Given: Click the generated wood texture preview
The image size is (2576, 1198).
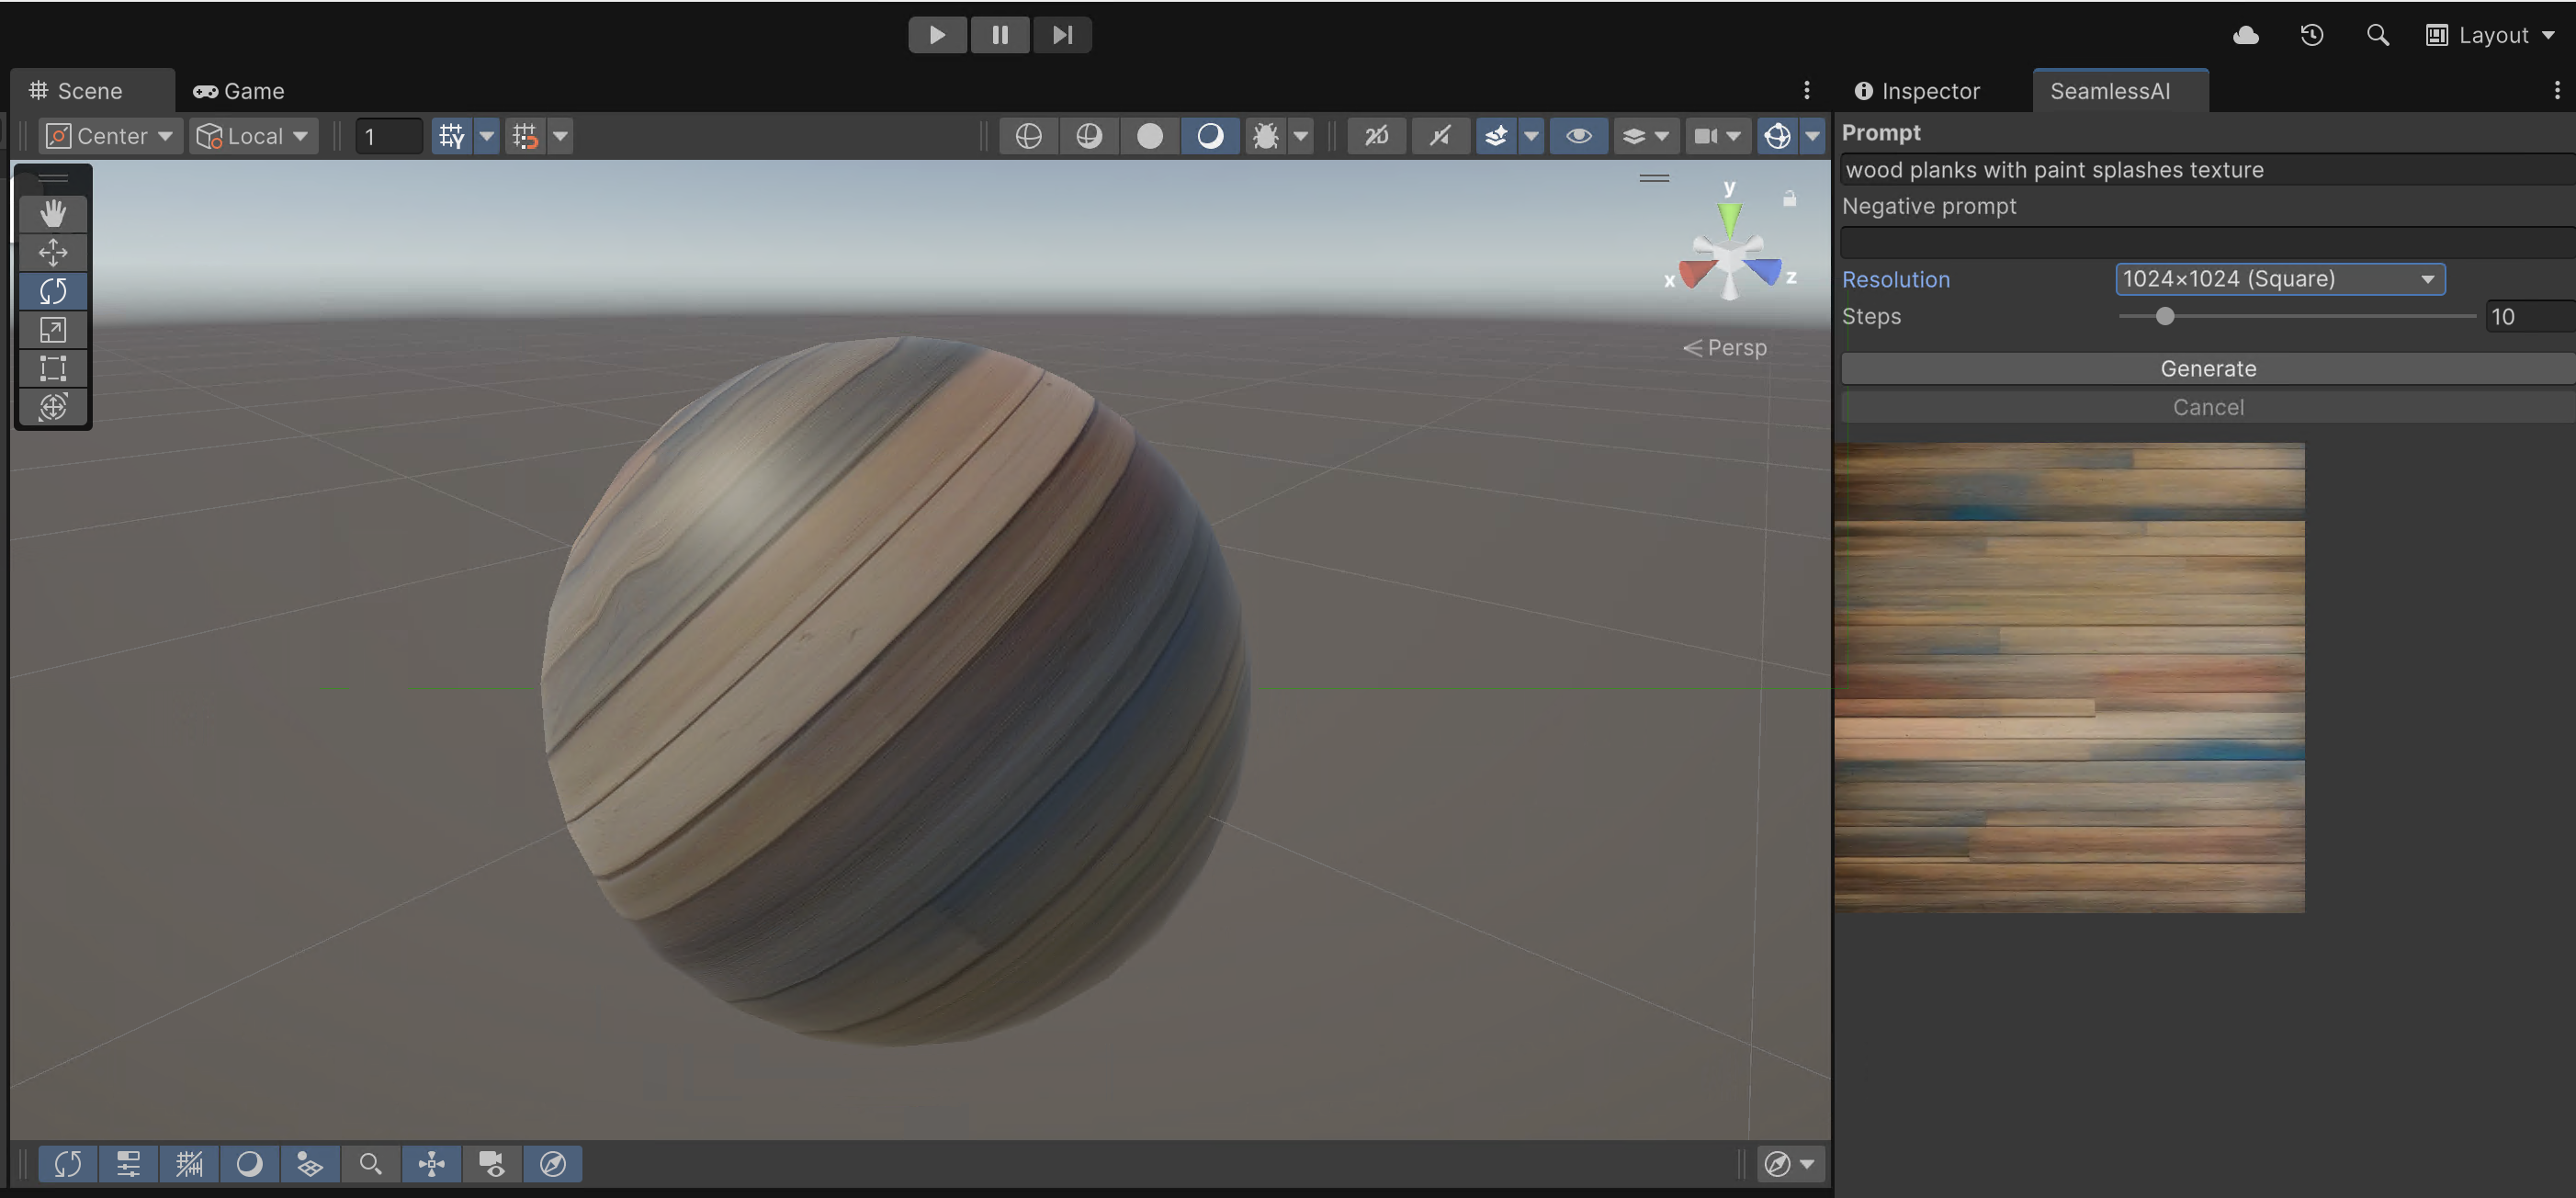Looking at the screenshot, I should tap(2069, 677).
